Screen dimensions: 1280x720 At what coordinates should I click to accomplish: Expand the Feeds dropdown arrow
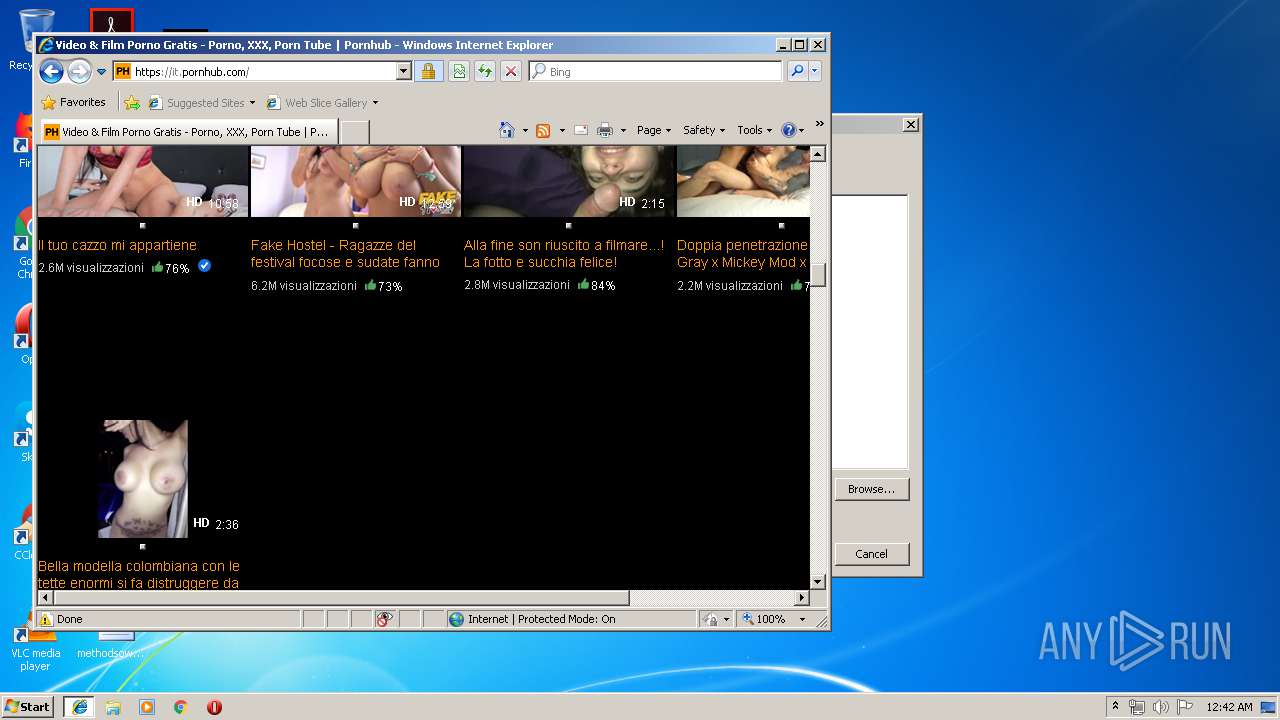pos(562,131)
